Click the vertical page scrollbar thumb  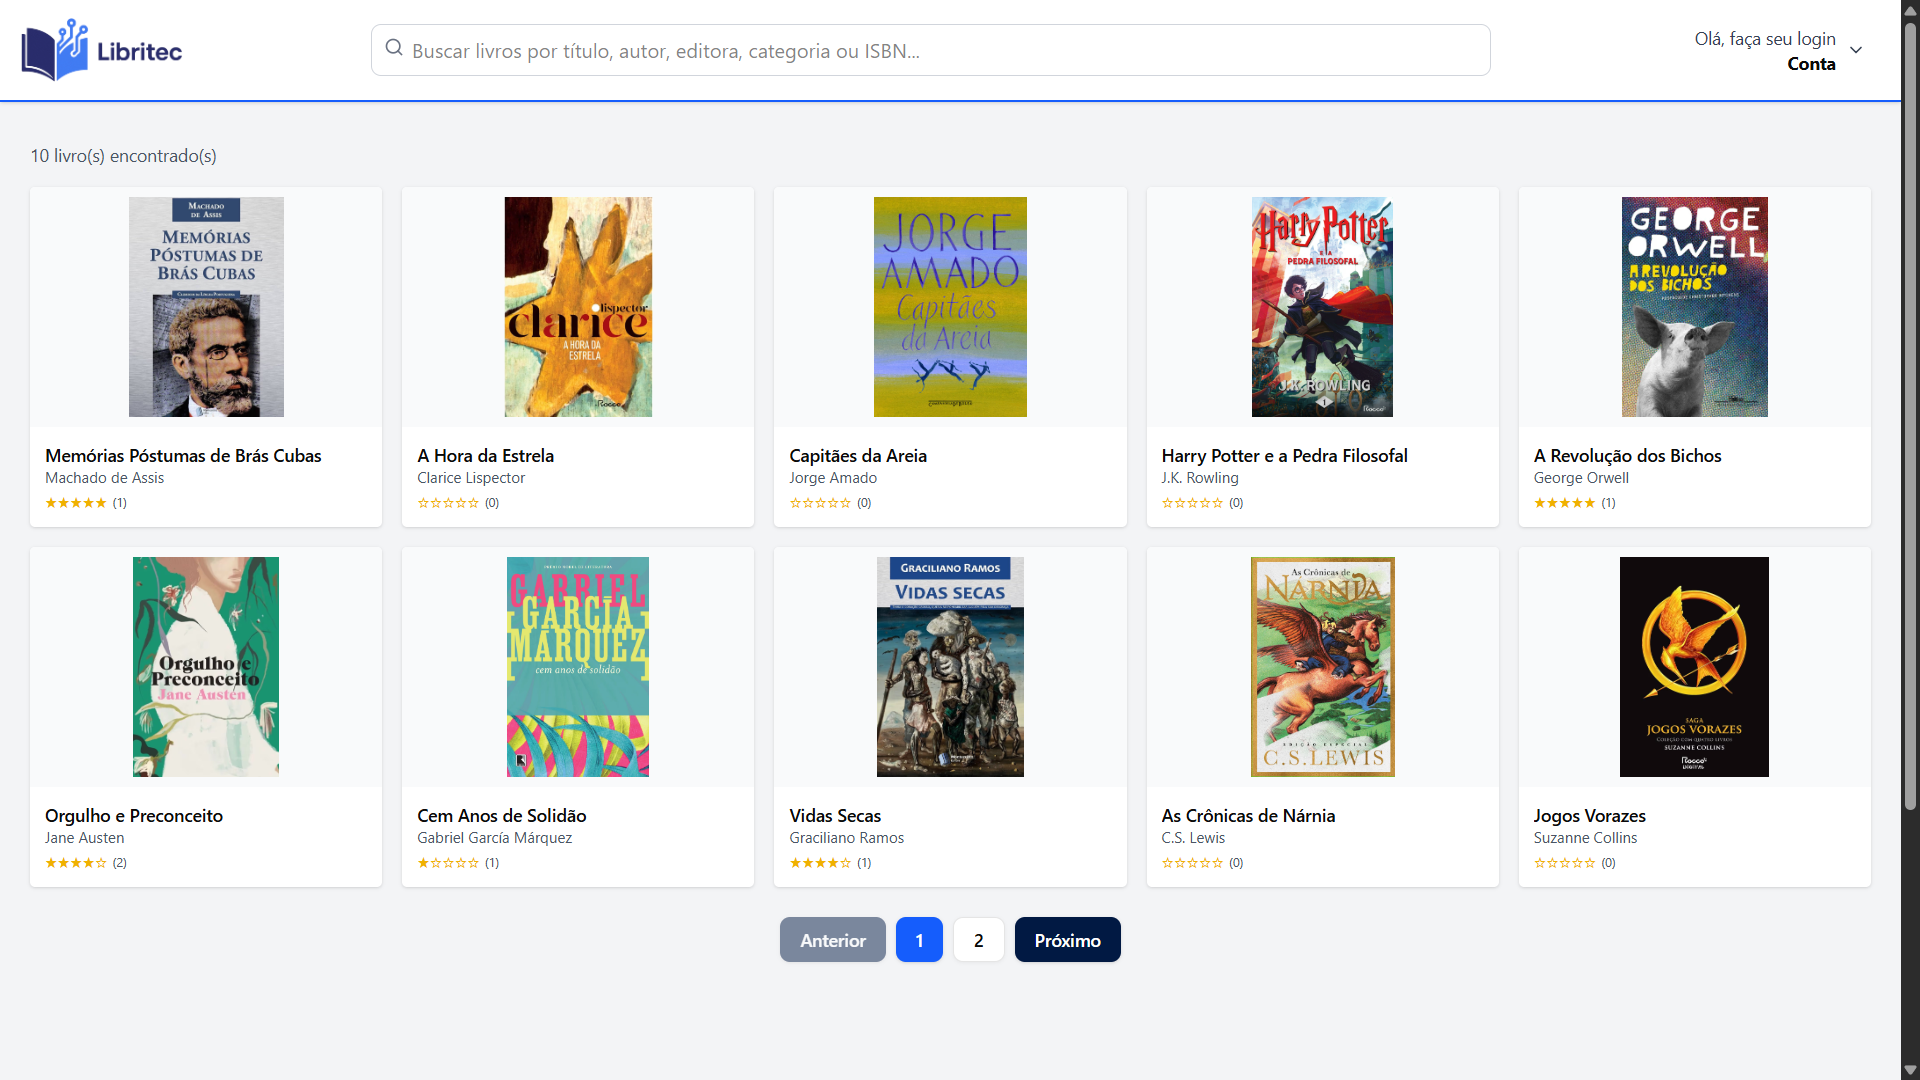[x=1910, y=415]
